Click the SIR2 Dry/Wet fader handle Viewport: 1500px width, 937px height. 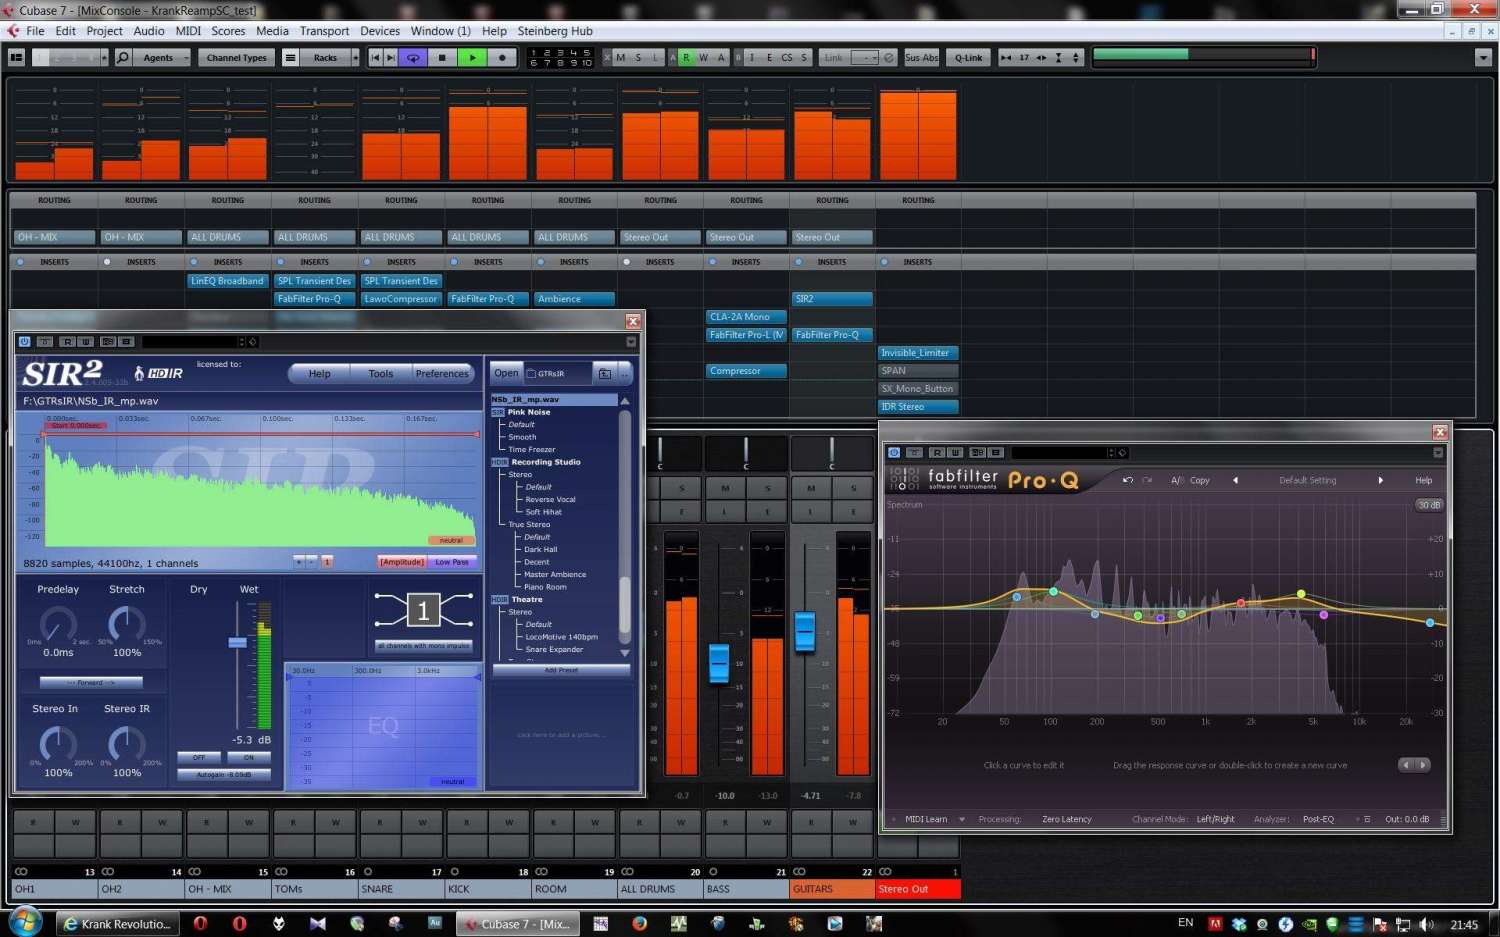point(238,642)
